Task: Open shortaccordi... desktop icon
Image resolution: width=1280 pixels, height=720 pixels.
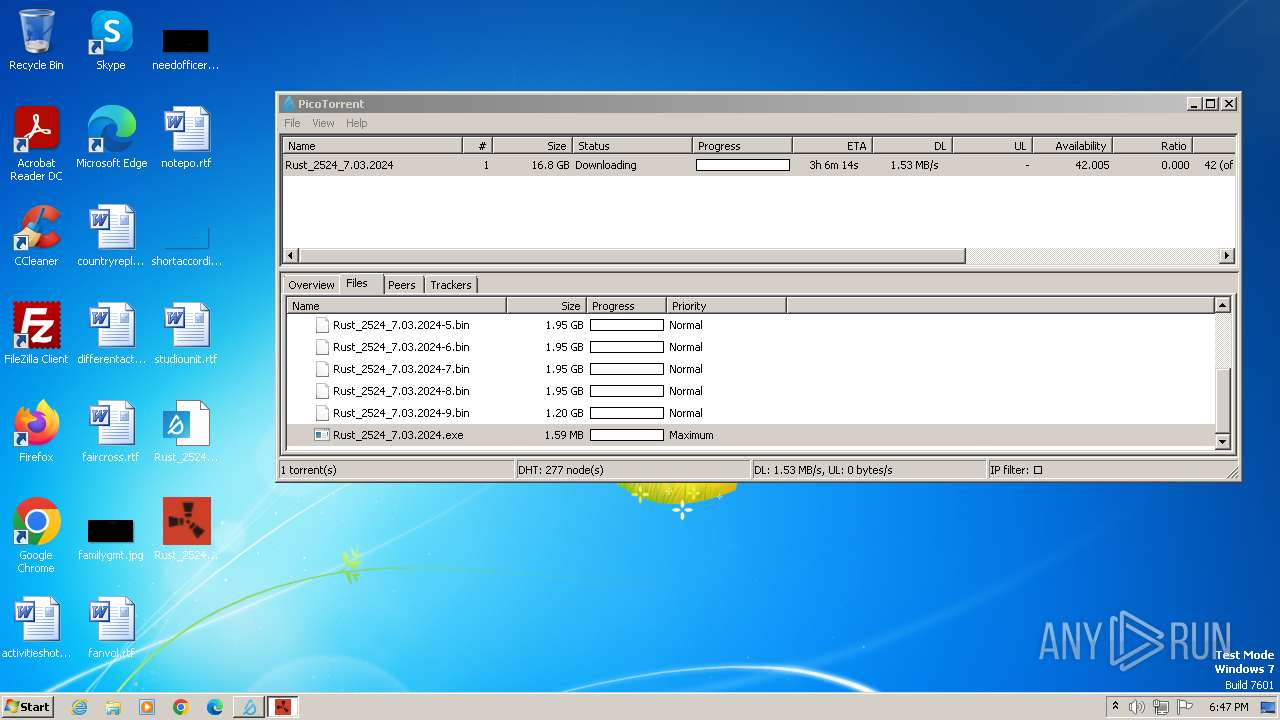Action: click(186, 247)
